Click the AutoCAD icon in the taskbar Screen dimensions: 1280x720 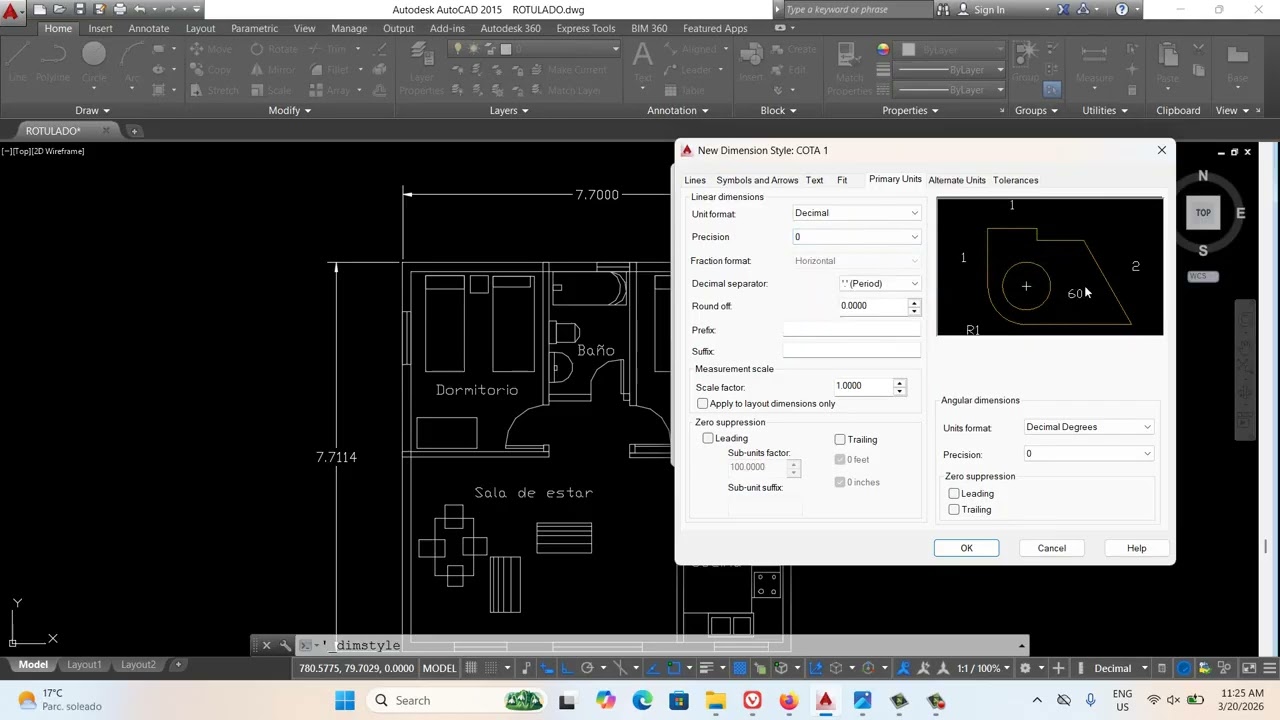[x=825, y=700]
